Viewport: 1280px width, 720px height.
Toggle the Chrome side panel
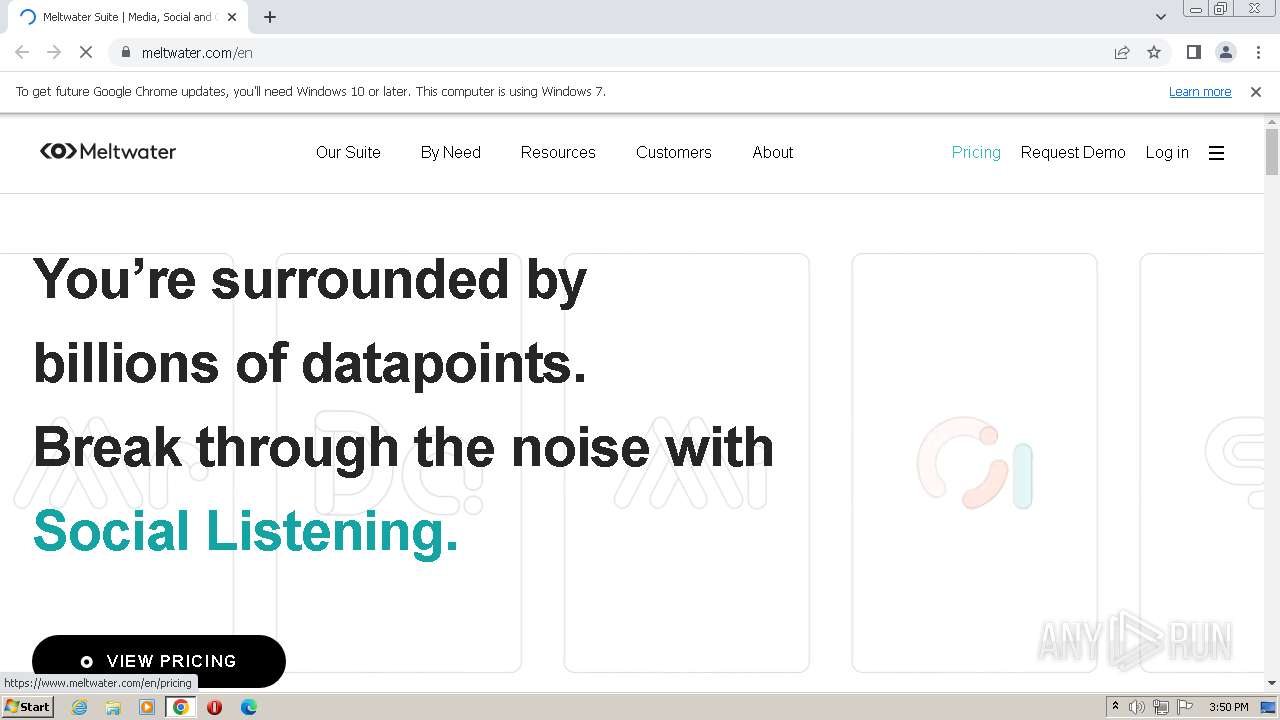point(1193,52)
